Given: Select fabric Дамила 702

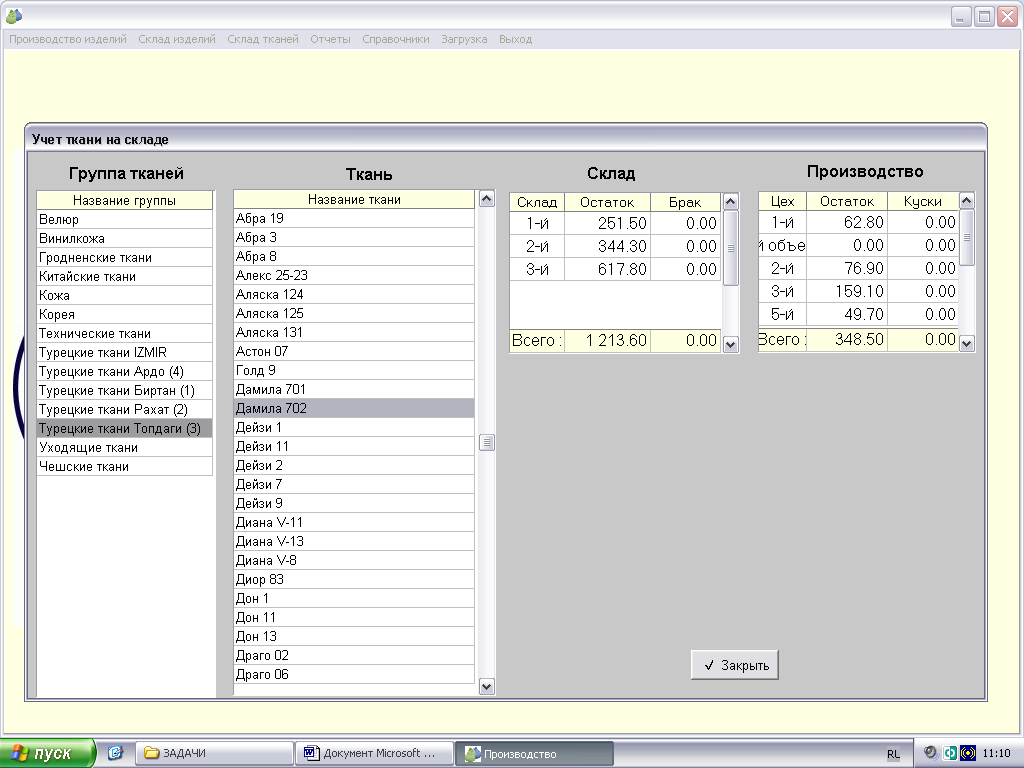Looking at the screenshot, I should coord(354,408).
